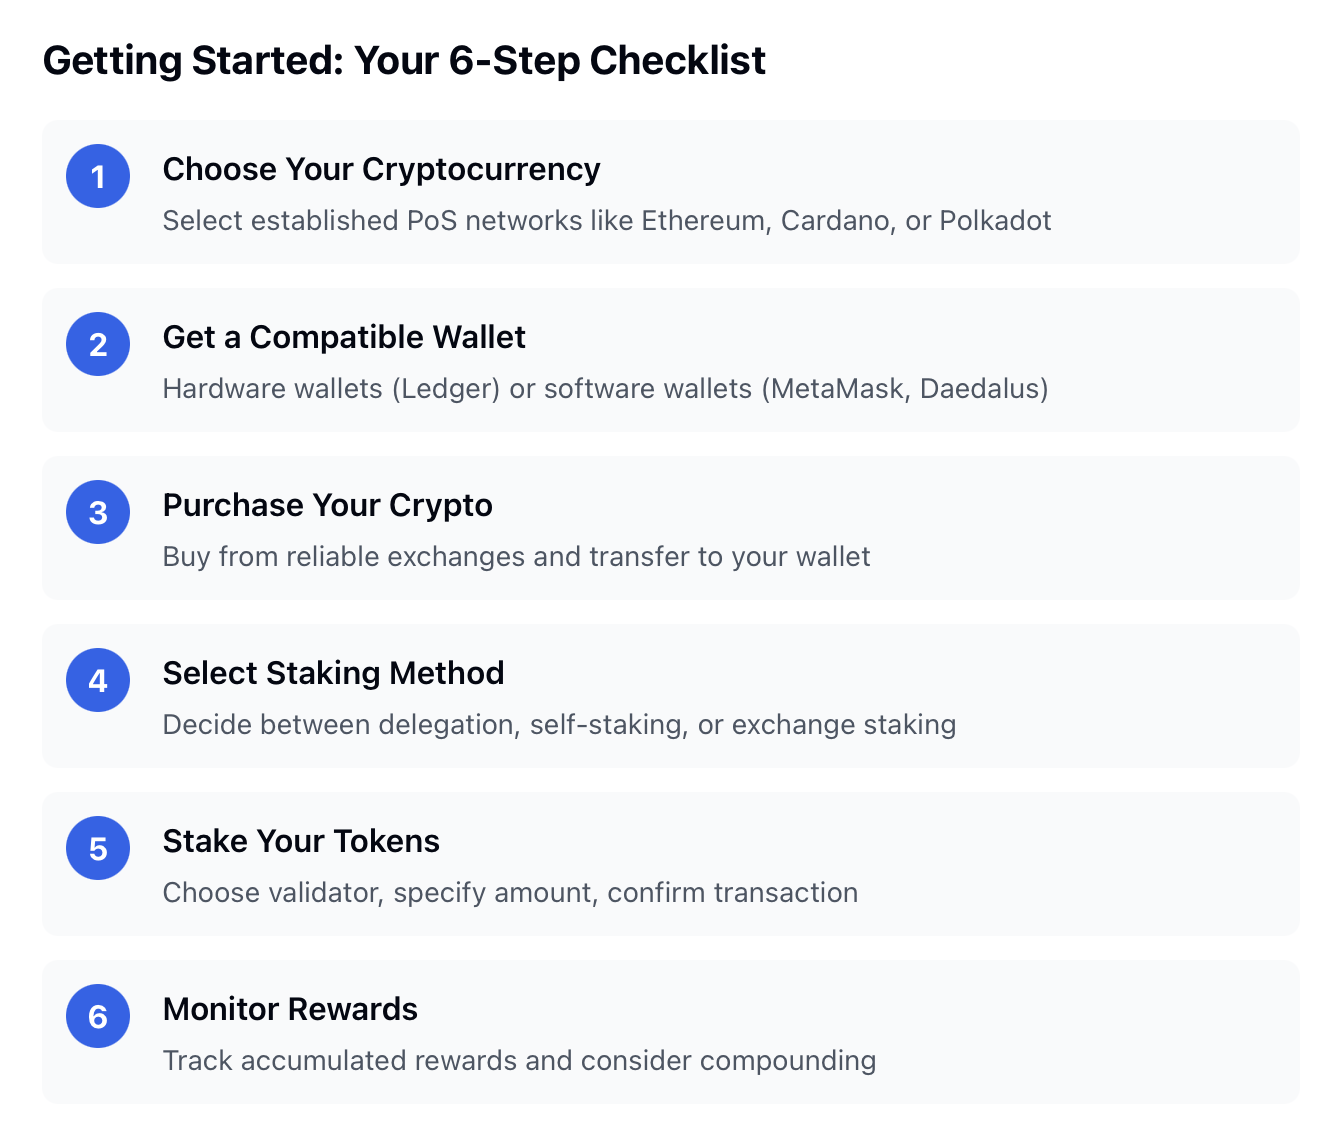Click the Monitor Rewards heading
Screen dimensions: 1318x1123
(290, 1009)
